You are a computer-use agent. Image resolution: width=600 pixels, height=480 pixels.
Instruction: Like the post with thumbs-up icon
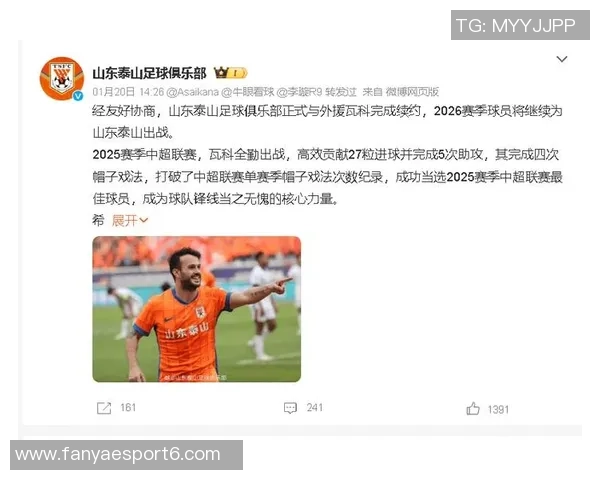point(473,408)
